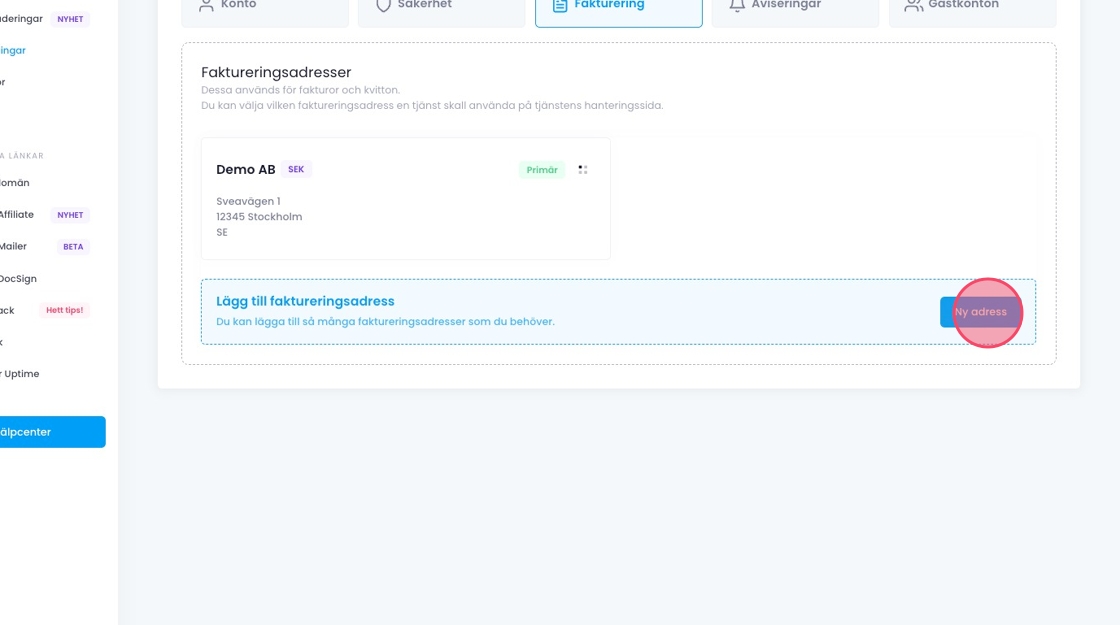Image resolution: width=1120 pixels, height=625 pixels.
Task: Select the Demo AB billing address card
Action: coord(405,215)
